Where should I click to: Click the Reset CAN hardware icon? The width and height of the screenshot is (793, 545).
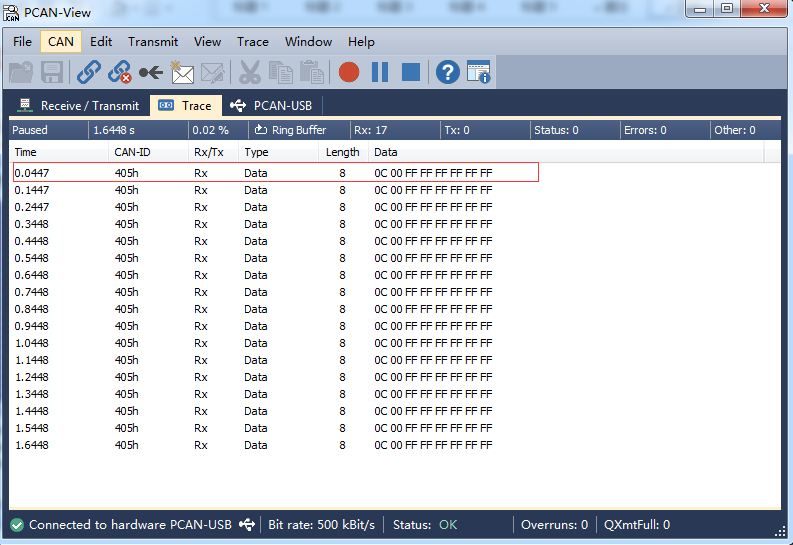pyautogui.click(x=151, y=72)
